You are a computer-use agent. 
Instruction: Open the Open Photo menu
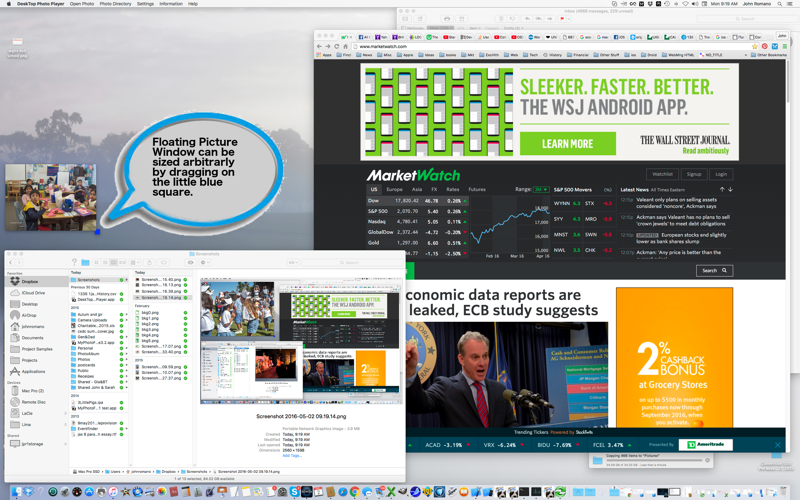point(82,4)
